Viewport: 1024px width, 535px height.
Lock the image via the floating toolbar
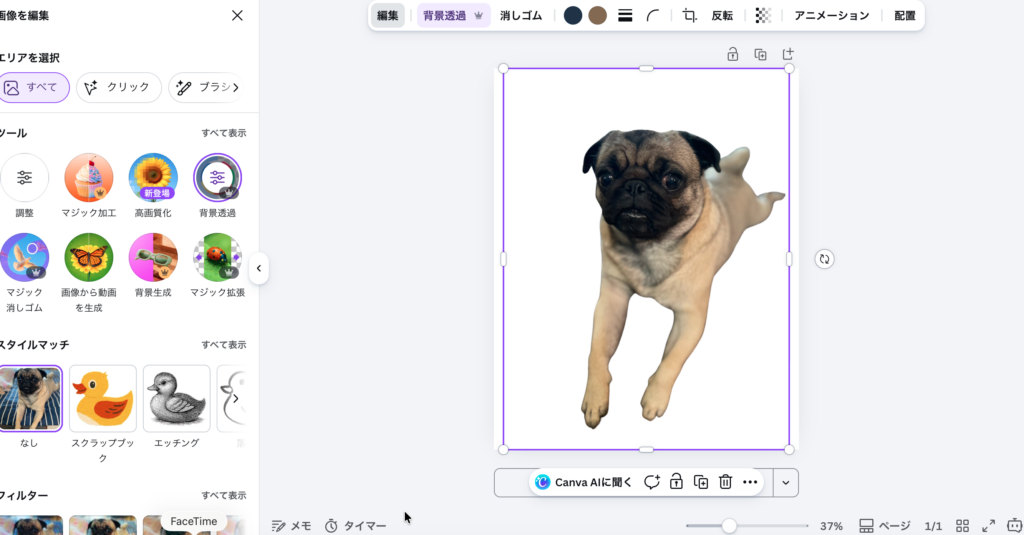coord(676,482)
